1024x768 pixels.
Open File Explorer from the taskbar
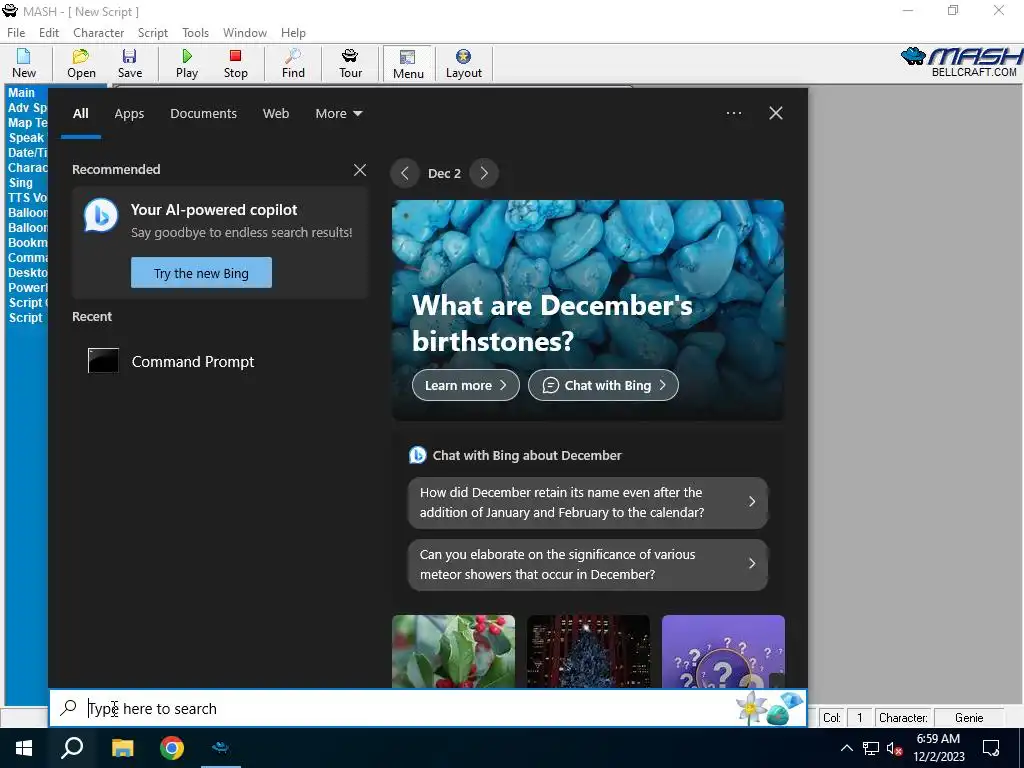[x=122, y=748]
